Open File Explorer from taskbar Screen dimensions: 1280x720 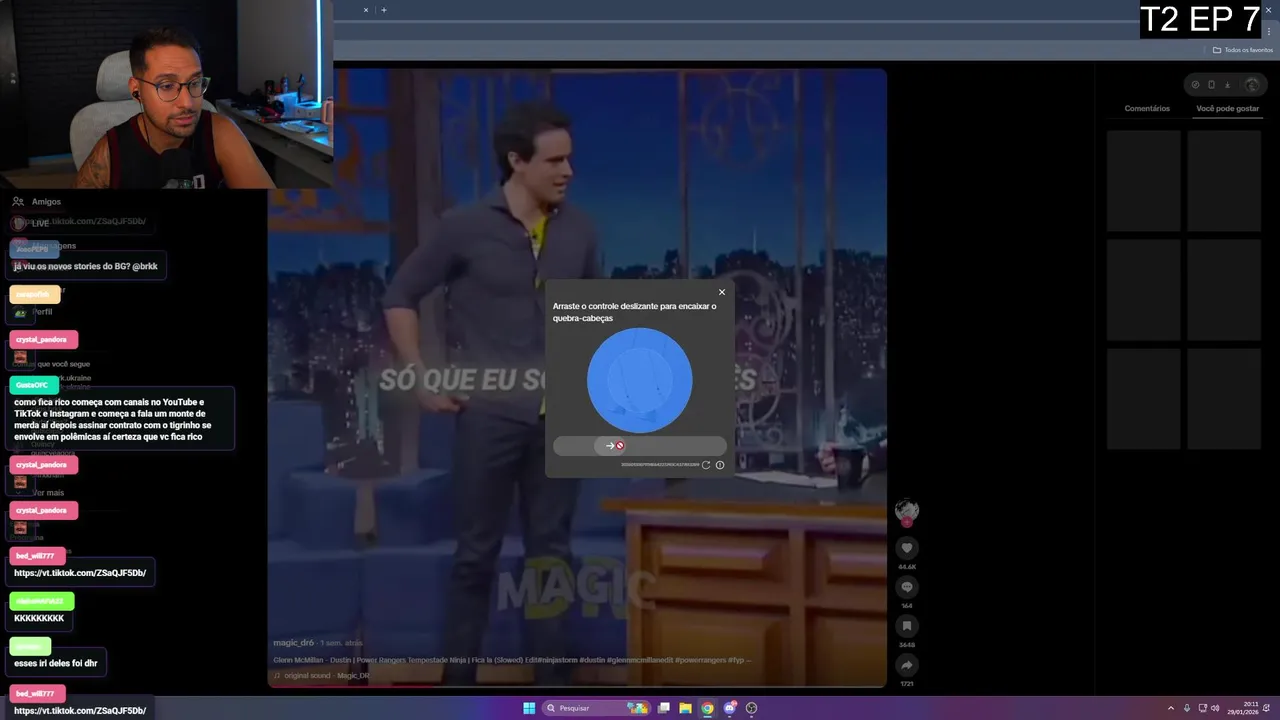tap(685, 708)
